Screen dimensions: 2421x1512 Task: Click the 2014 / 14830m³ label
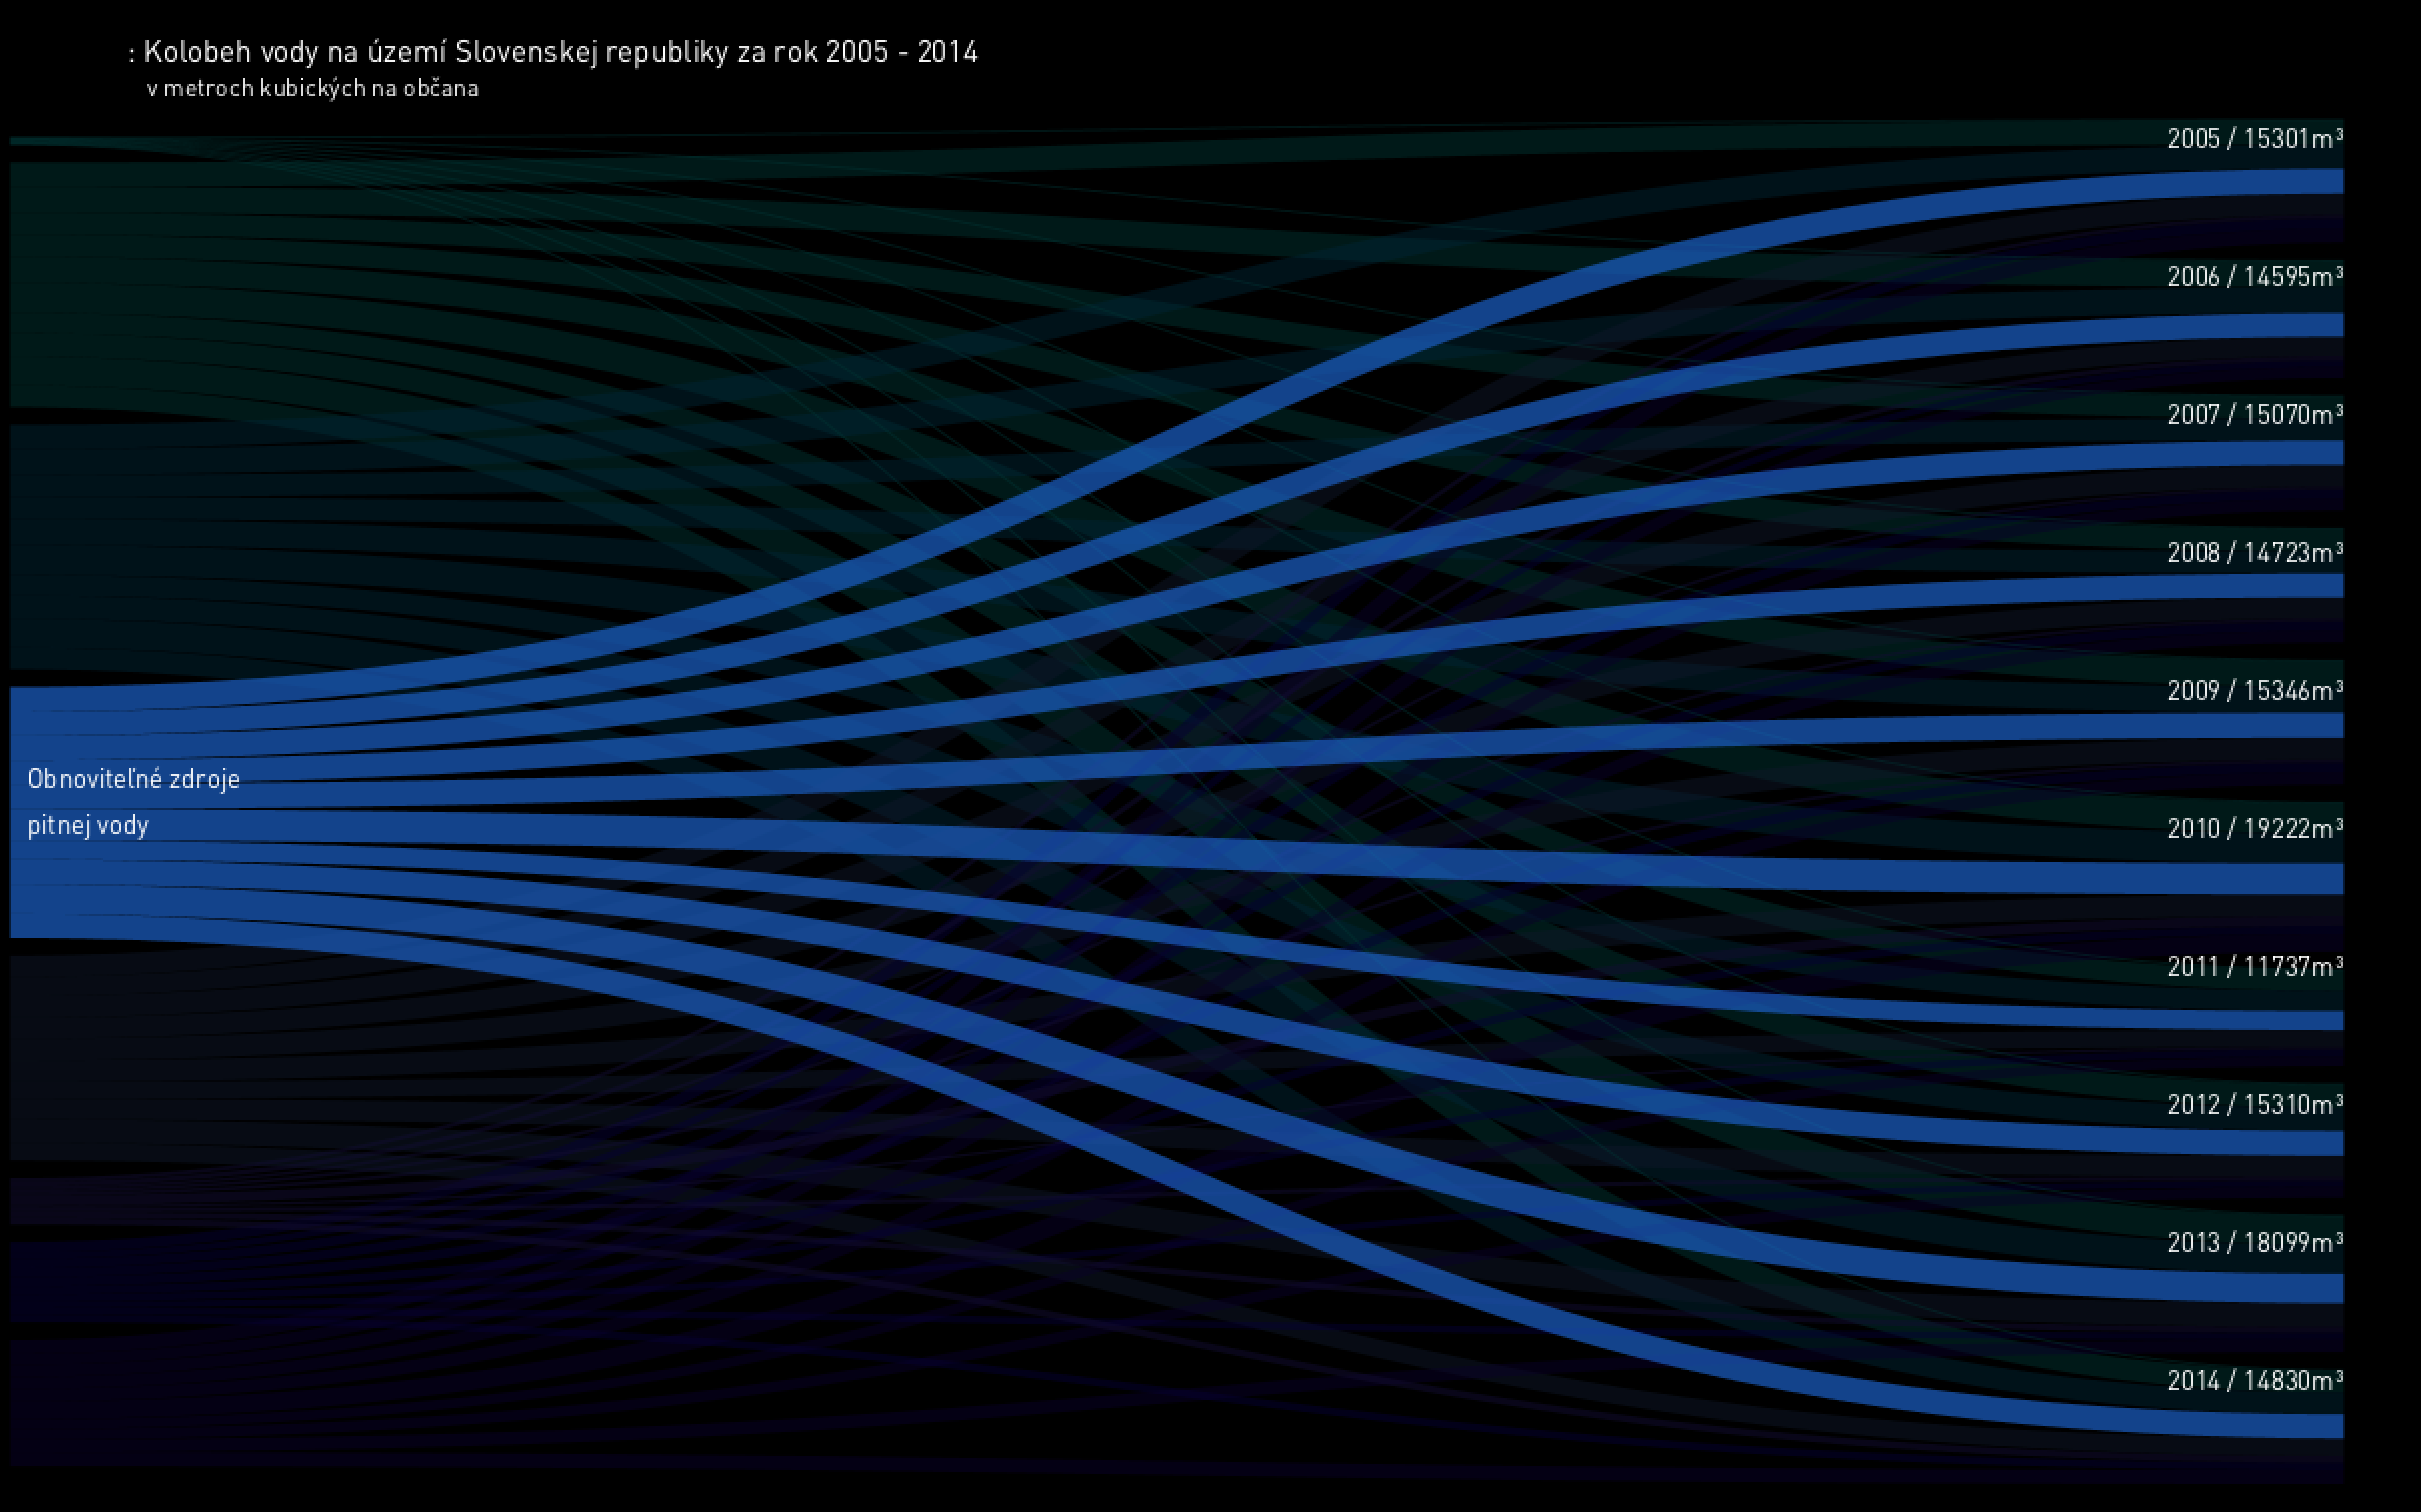pos(2254,1381)
